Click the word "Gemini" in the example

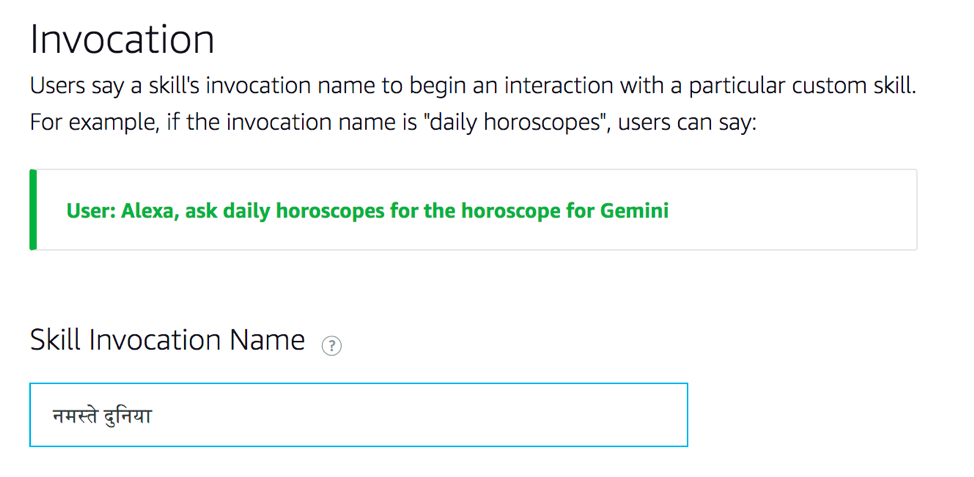tap(634, 211)
